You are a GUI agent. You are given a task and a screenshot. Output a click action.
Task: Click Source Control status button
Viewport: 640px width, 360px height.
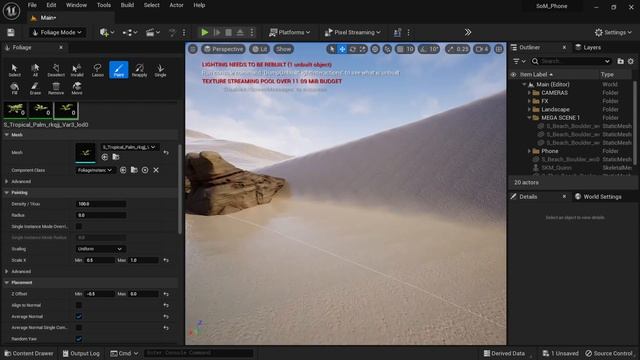click(x=609, y=353)
